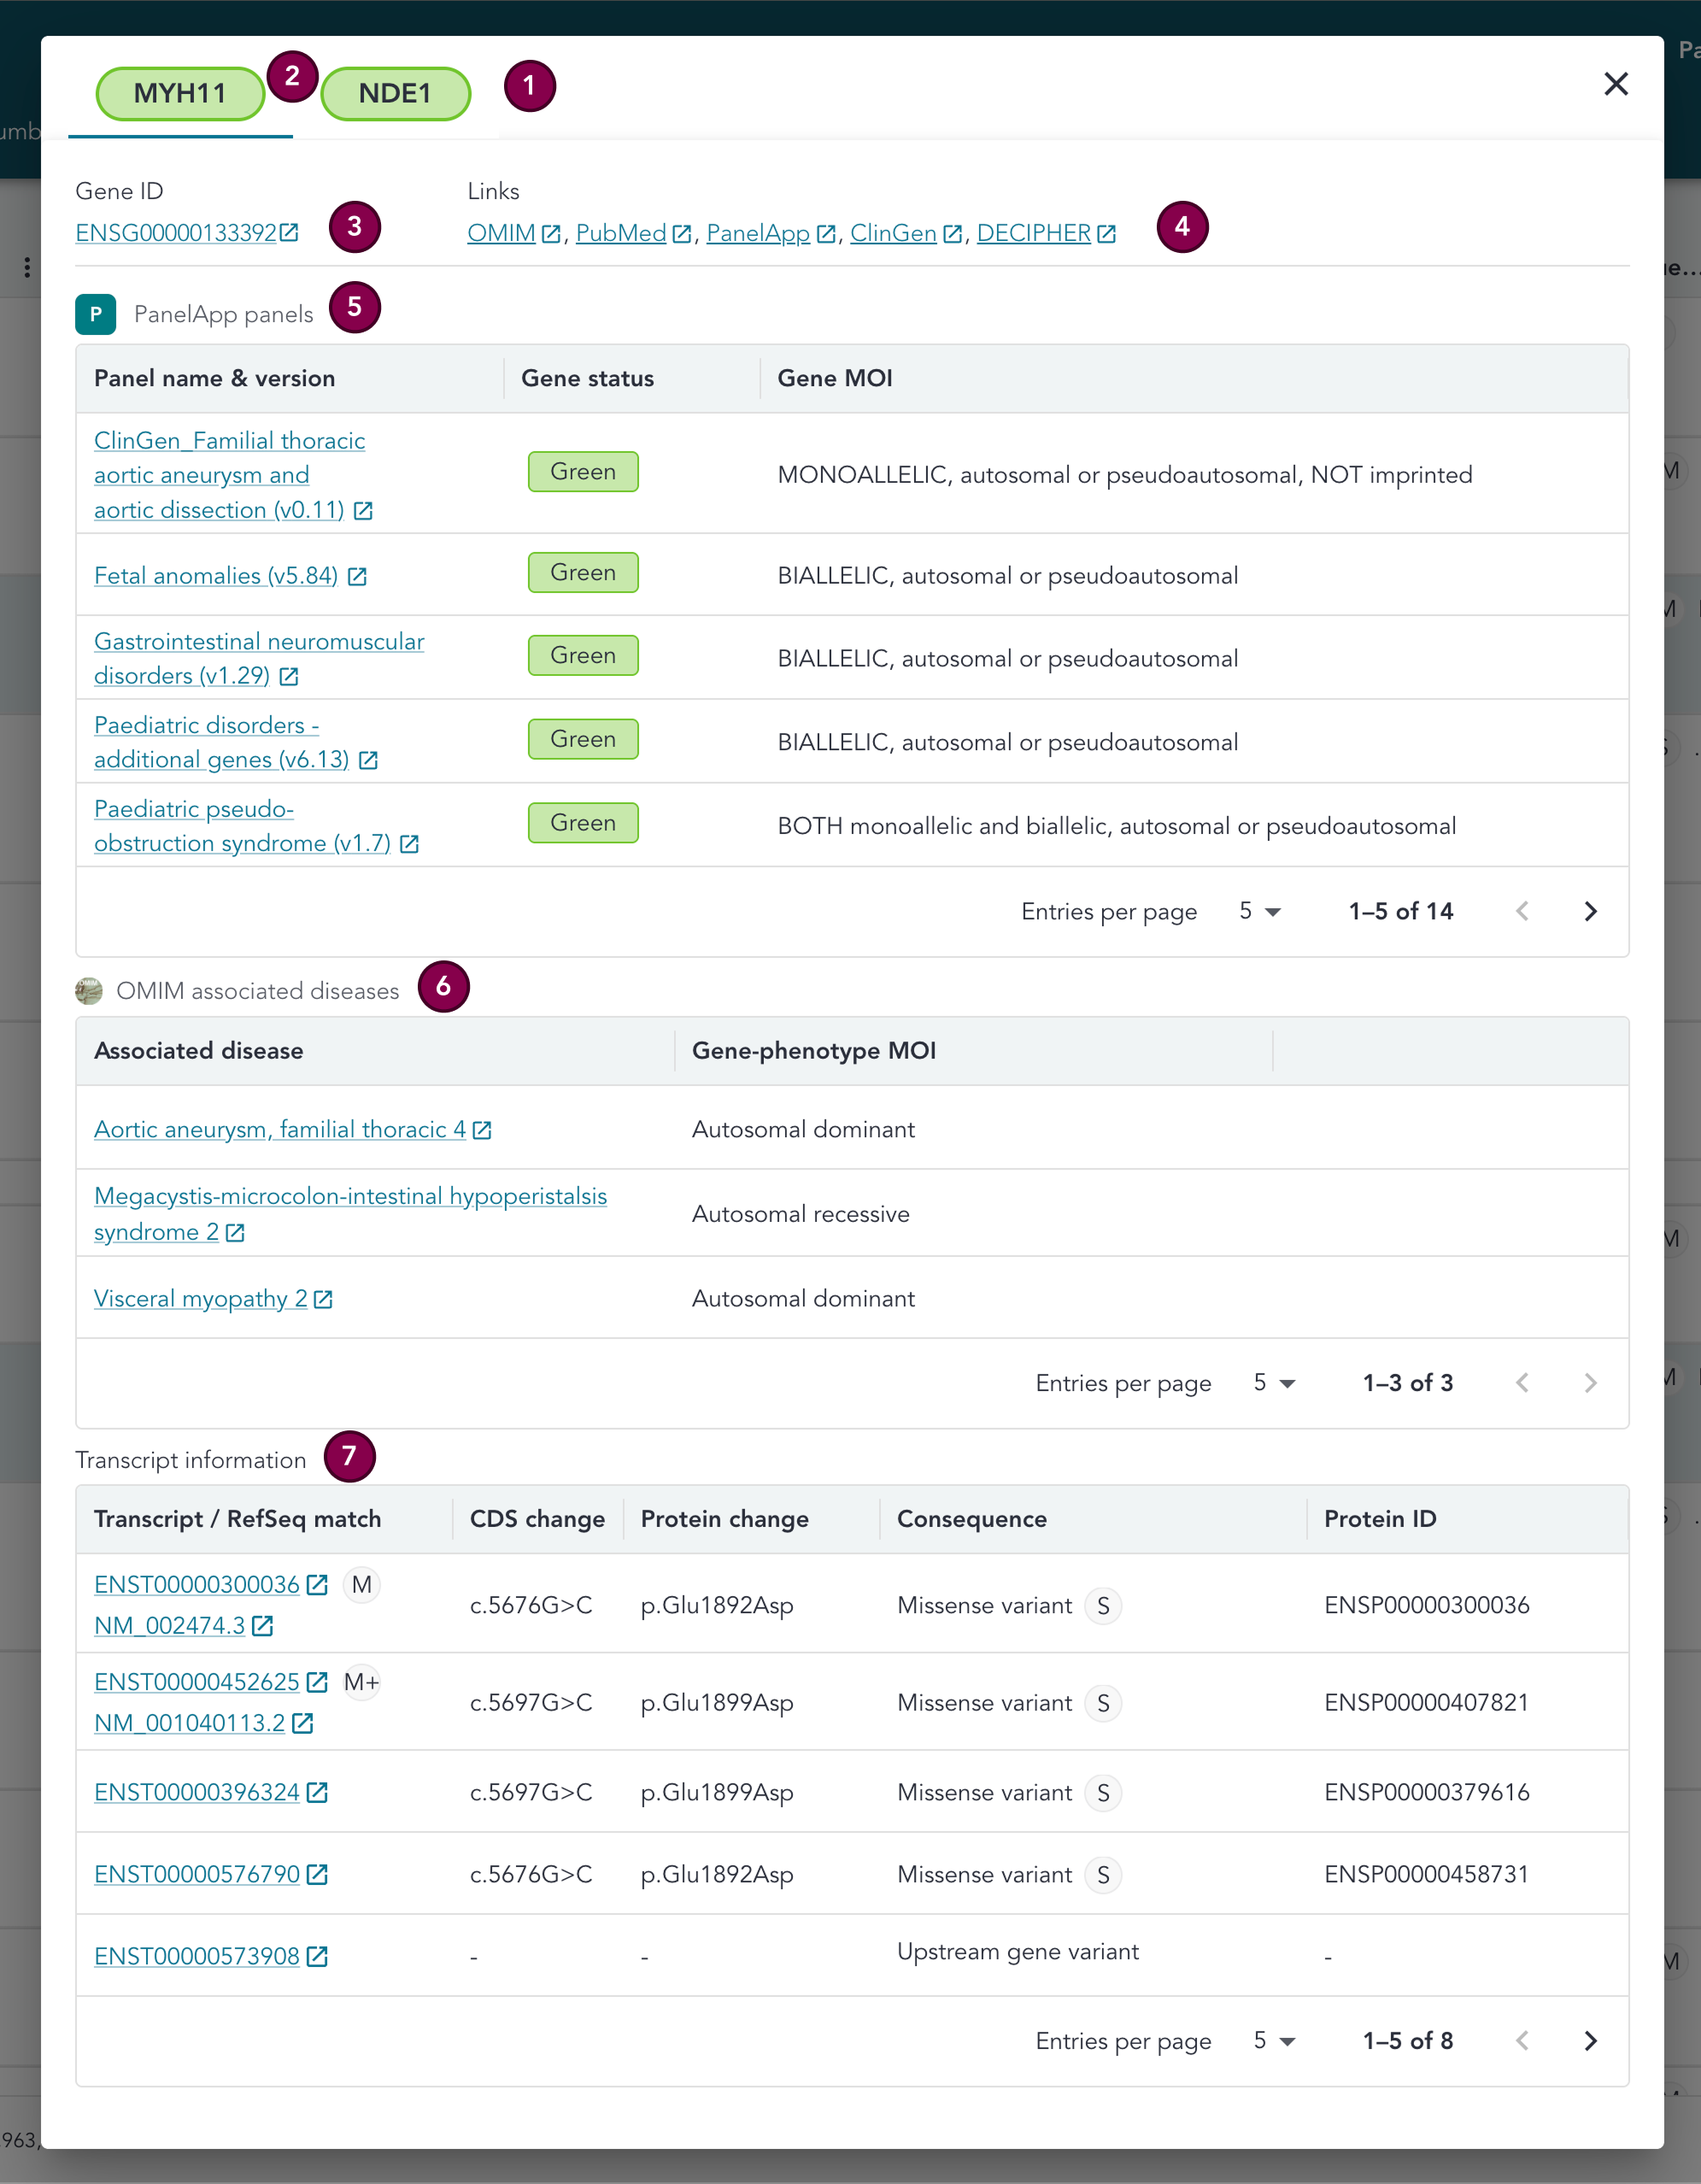Click the external link icon after ENSG00000133392
Screen dimensions: 1701x2184
[289, 233]
